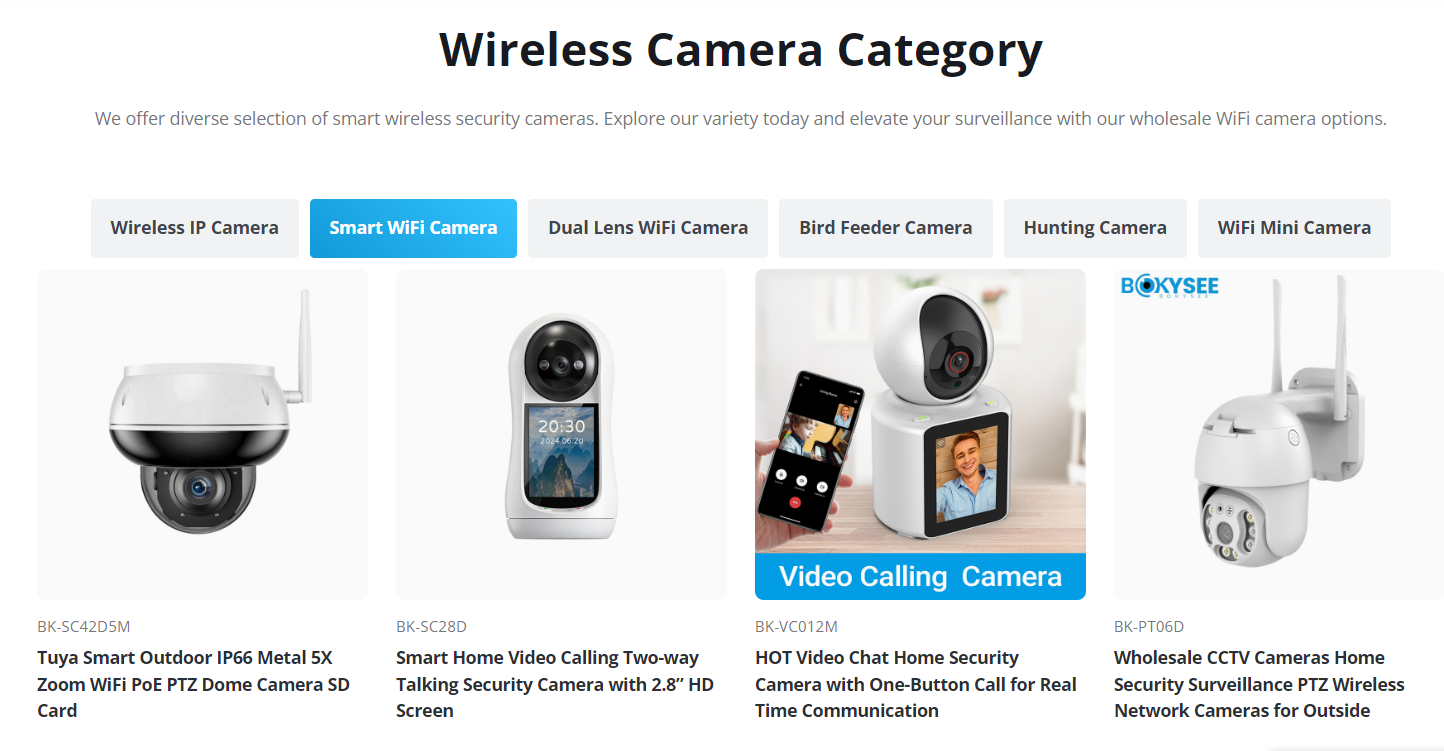Click the BK-VC012M model number
Image resolution: width=1444 pixels, height=751 pixels.
coord(796,627)
